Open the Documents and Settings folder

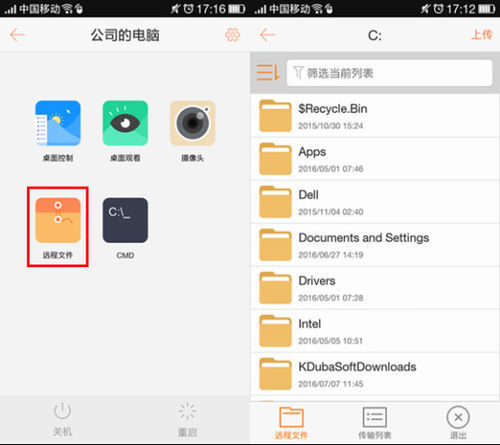point(375,245)
